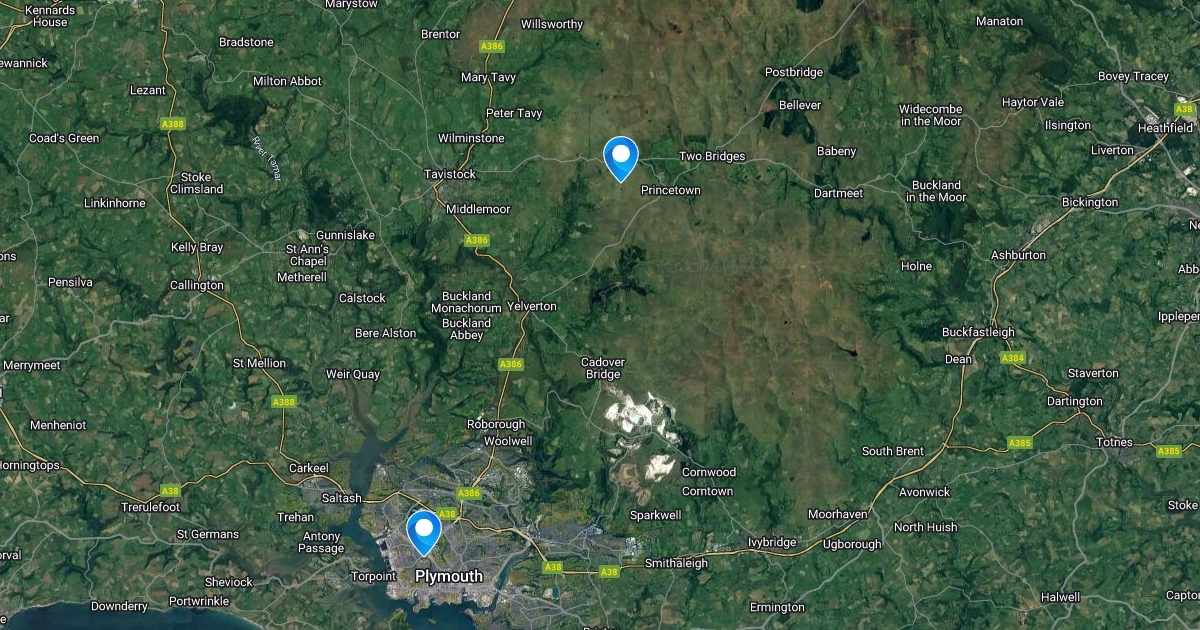Click the A38 road shield near Heathfield
Image resolution: width=1200 pixels, height=630 pixels.
pyautogui.click(x=1185, y=109)
